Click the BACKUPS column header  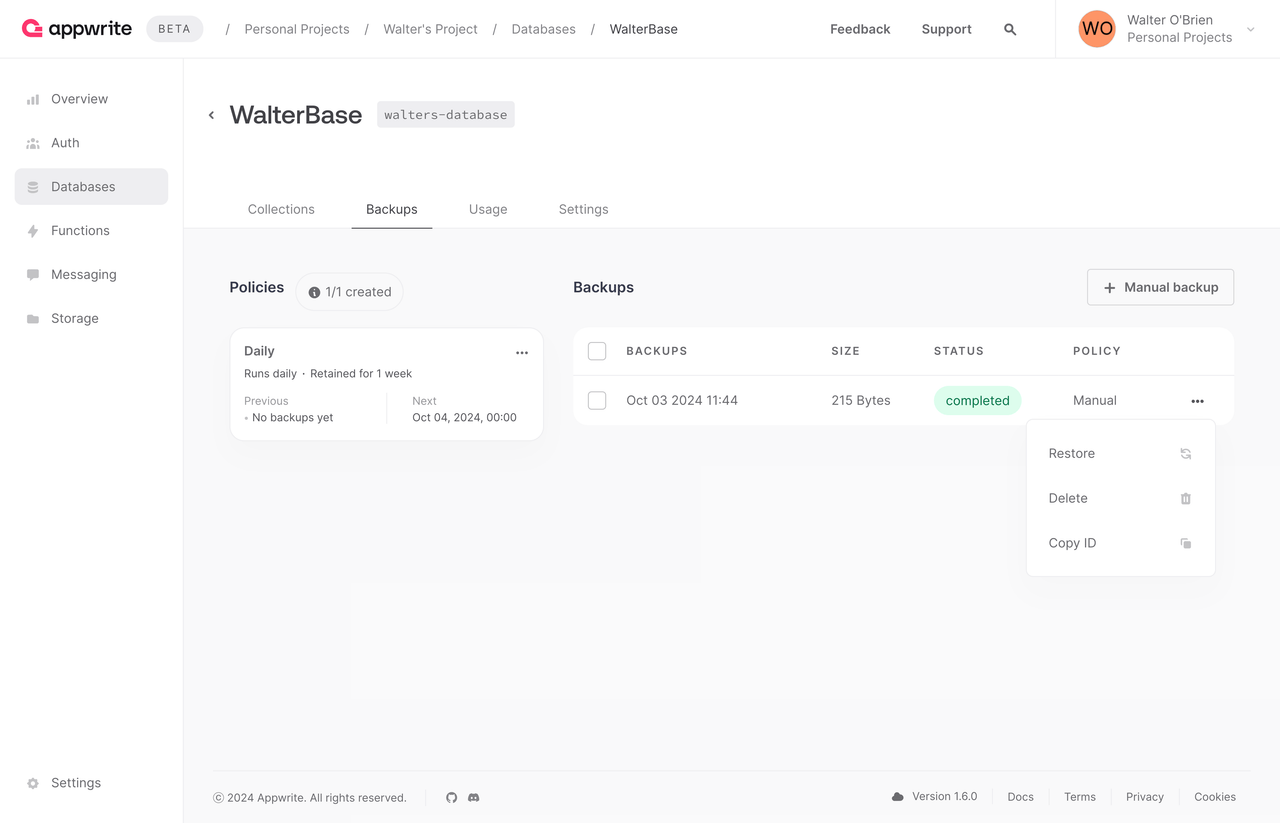click(657, 351)
